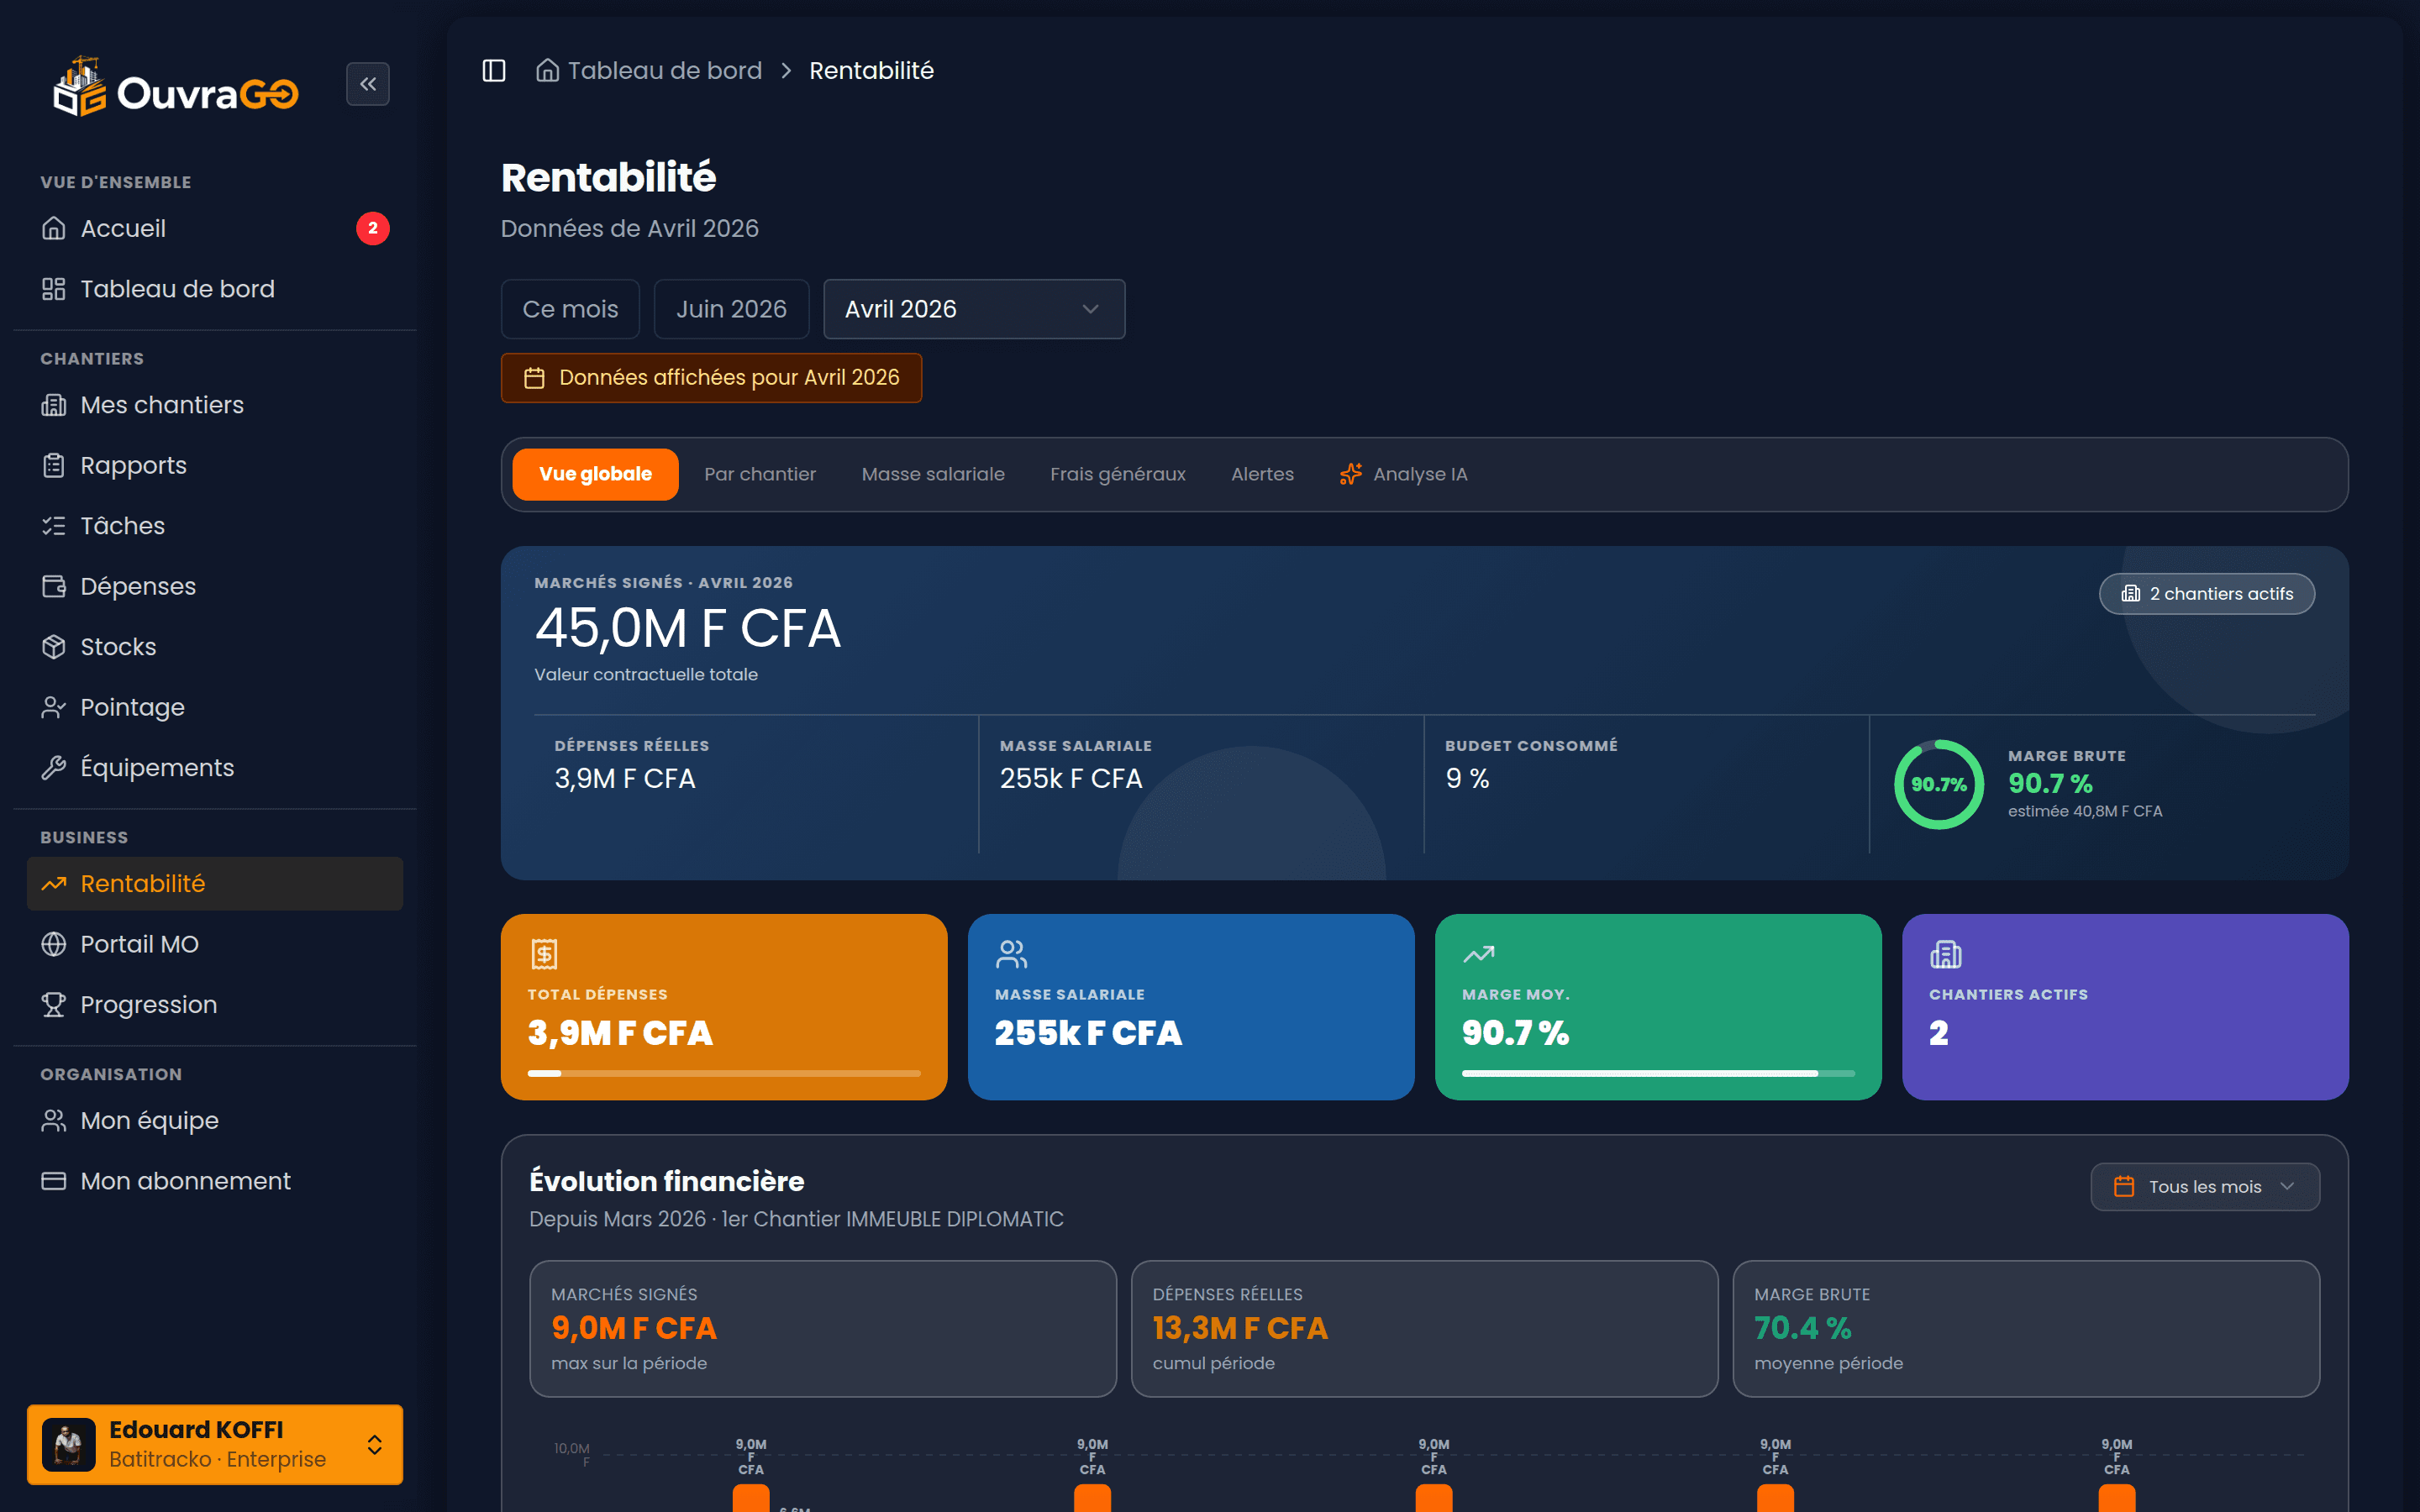
Task: Click the Équipements wrench icon
Action: pos(54,768)
